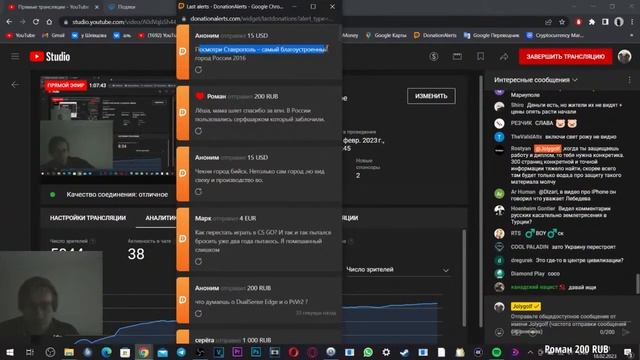Open chat options three-dot menu
The width and height of the screenshot is (640, 360).
[x=629, y=80]
